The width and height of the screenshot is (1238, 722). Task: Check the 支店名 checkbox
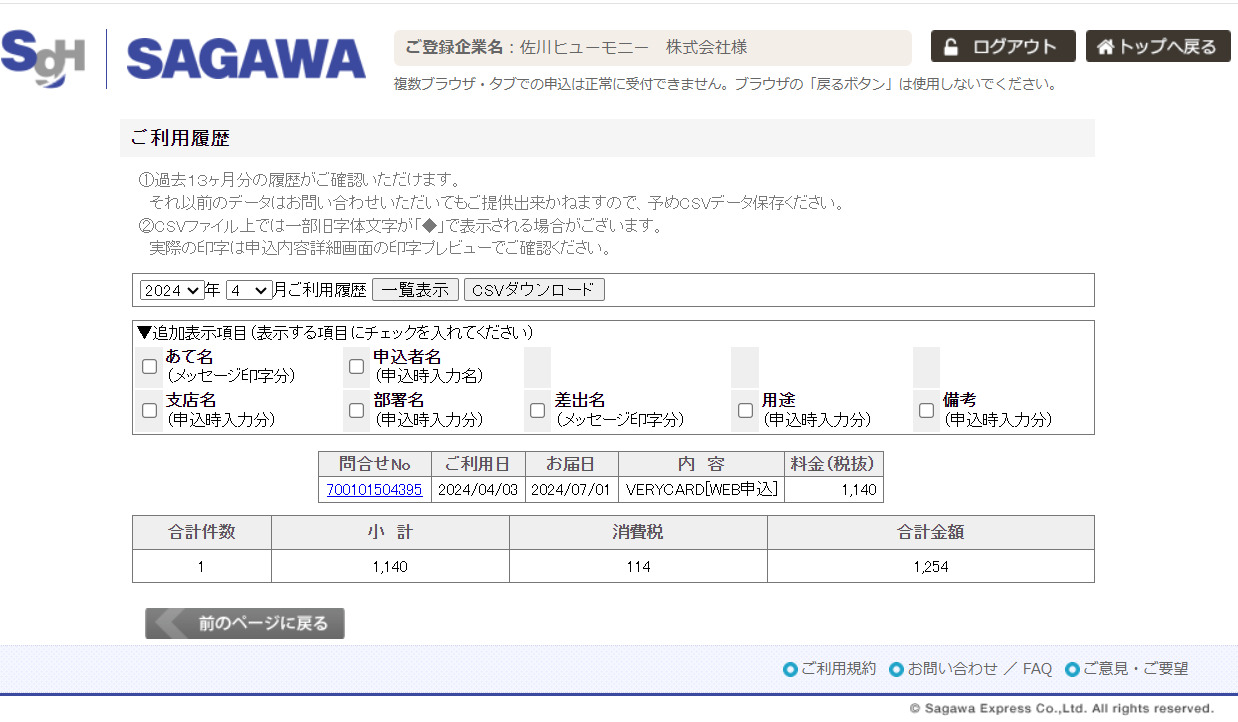150,410
